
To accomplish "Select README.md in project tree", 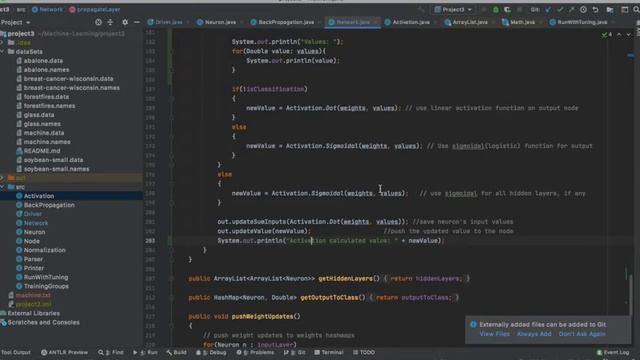I will [42, 151].
